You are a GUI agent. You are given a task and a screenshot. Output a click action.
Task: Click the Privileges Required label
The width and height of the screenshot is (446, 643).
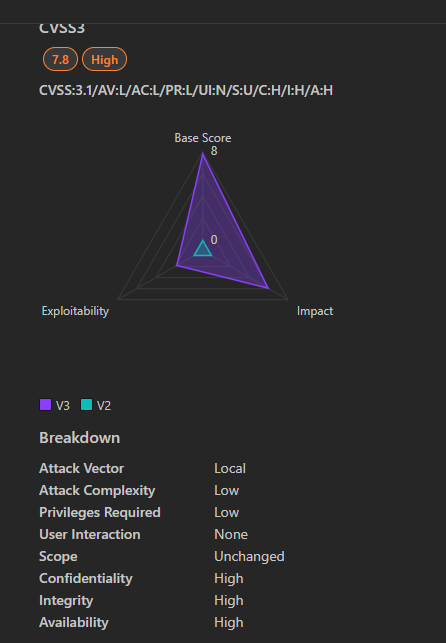point(100,513)
